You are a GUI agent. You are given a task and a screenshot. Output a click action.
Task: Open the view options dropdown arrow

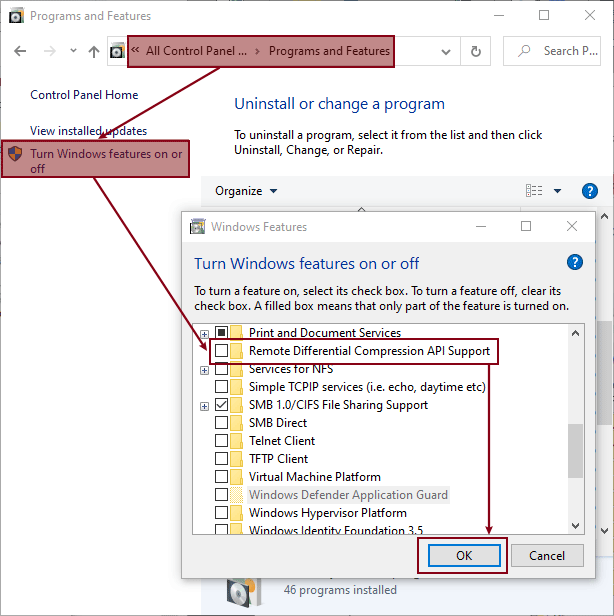(557, 191)
